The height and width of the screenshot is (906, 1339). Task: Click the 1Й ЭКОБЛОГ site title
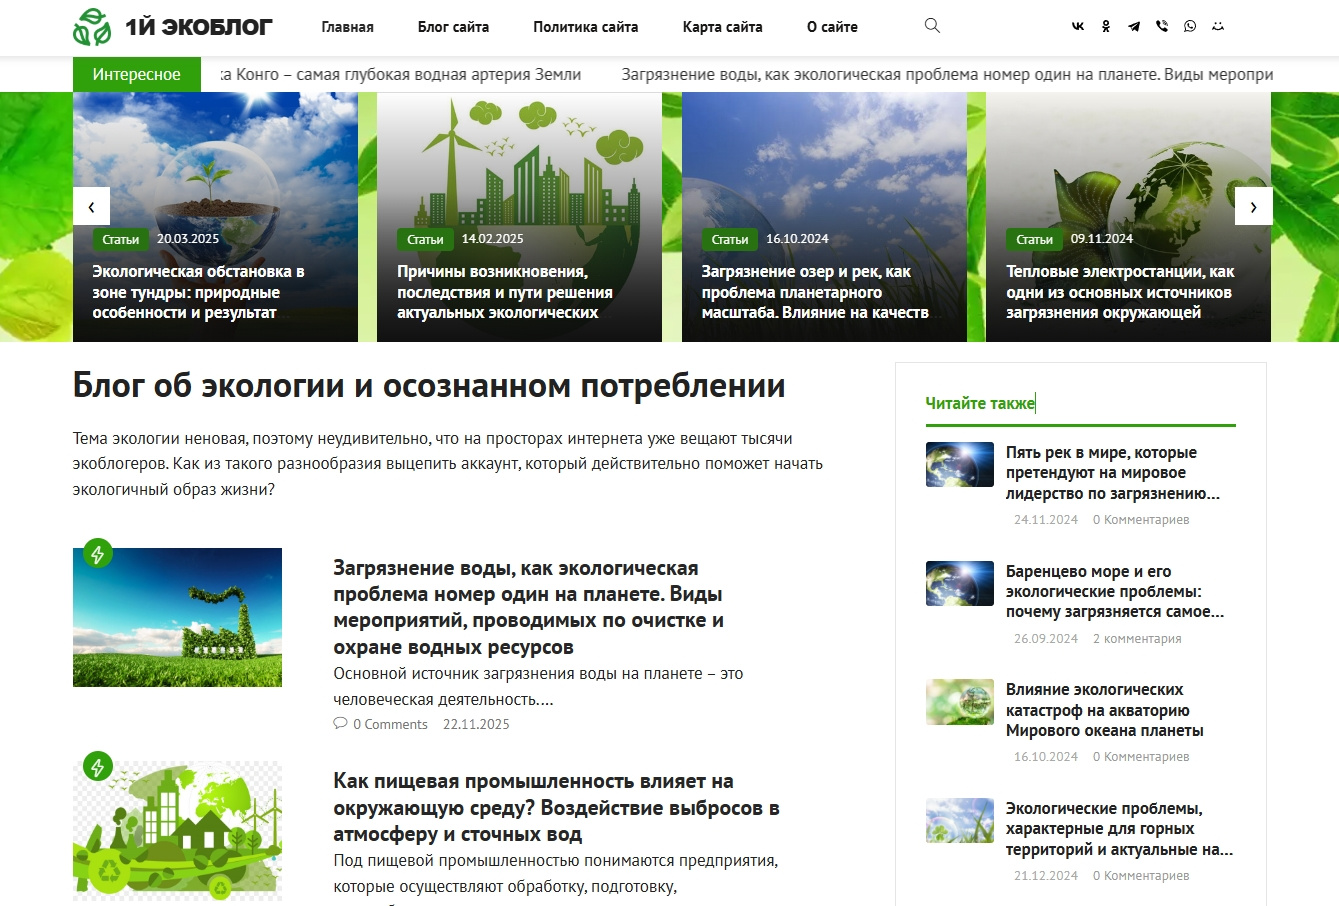[198, 27]
